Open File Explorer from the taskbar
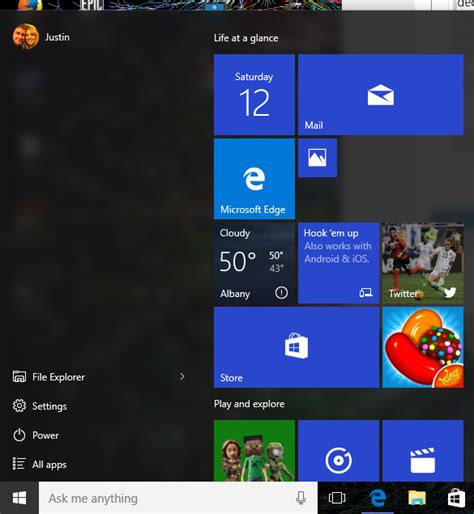 coord(417,498)
